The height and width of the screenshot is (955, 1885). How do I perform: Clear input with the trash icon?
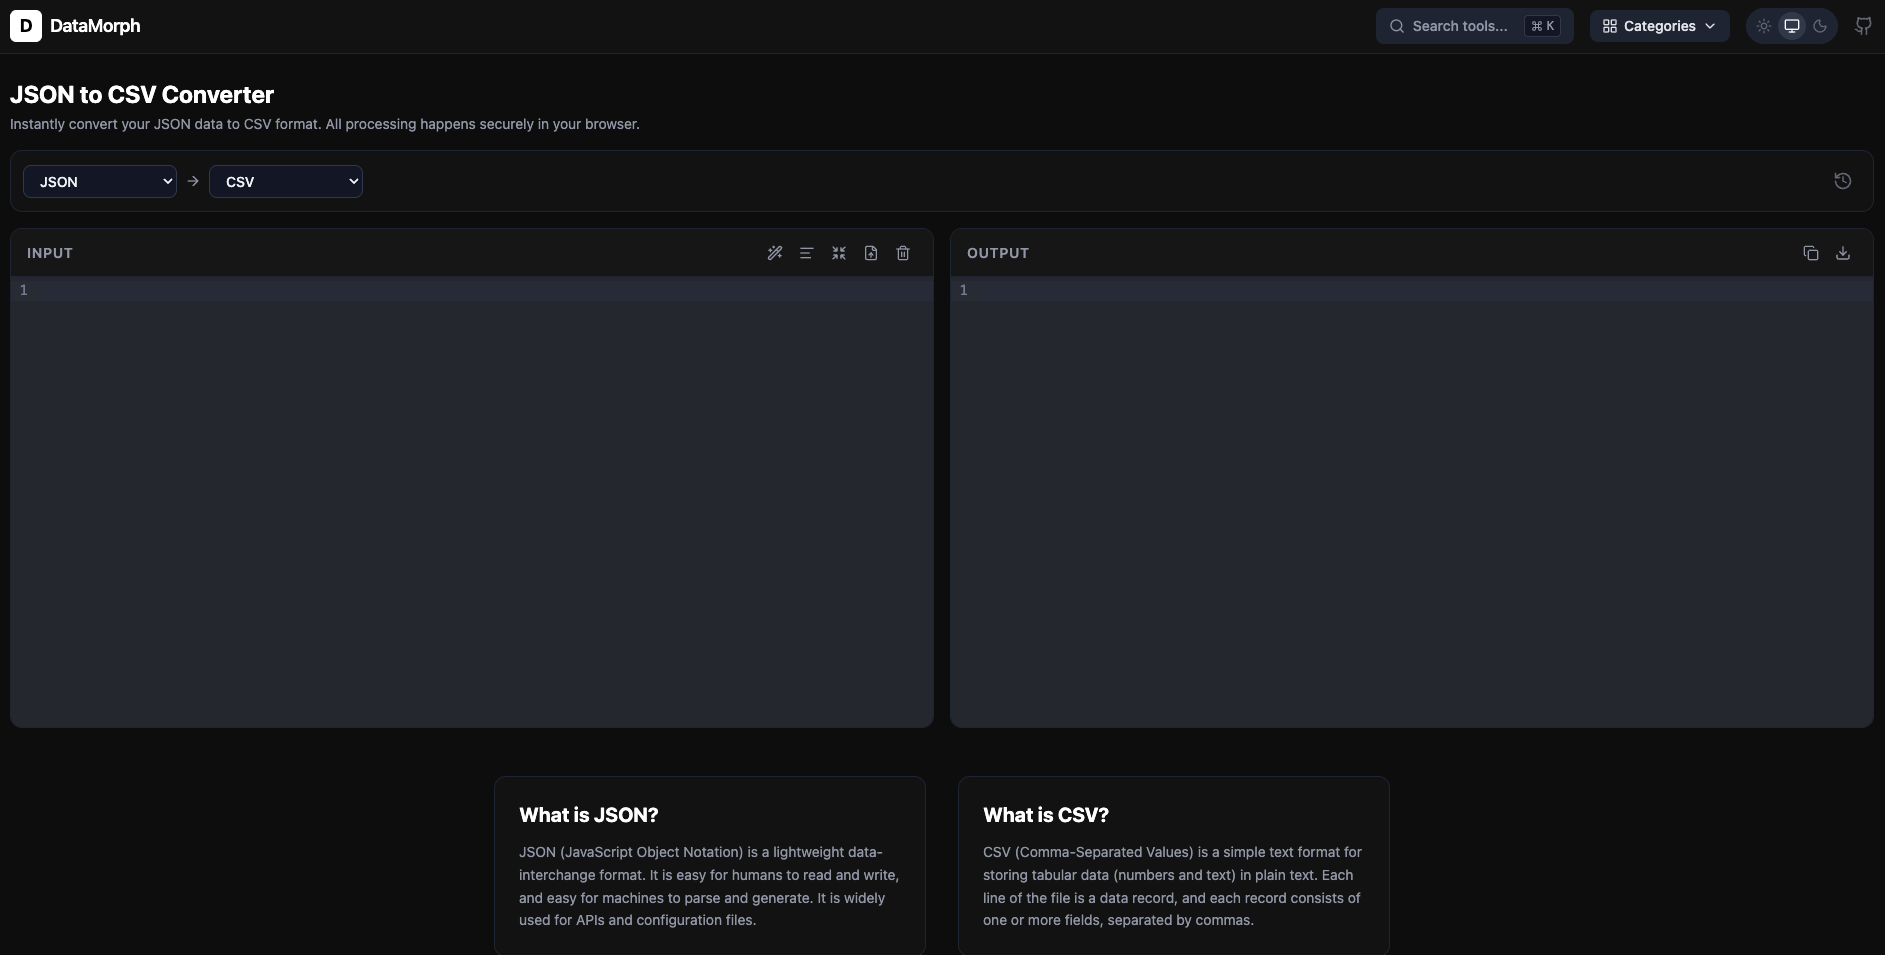pyautogui.click(x=903, y=253)
